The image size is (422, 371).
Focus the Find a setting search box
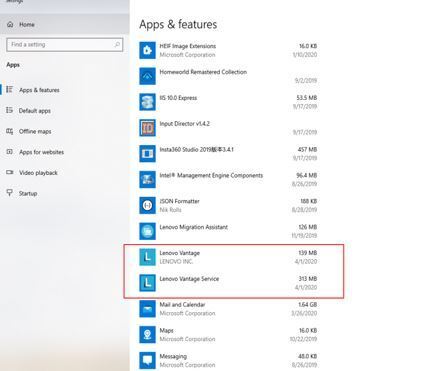(x=64, y=45)
